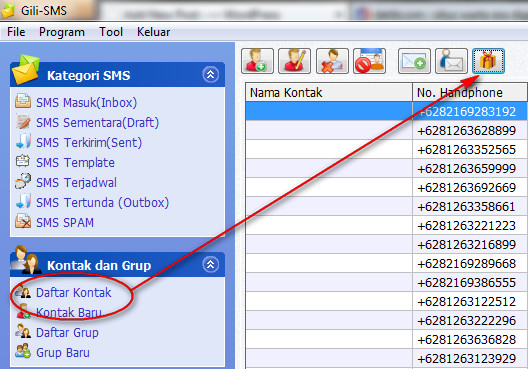Open the Grup Baru link
Viewport: 528px width, 369px height.
[x=63, y=353]
